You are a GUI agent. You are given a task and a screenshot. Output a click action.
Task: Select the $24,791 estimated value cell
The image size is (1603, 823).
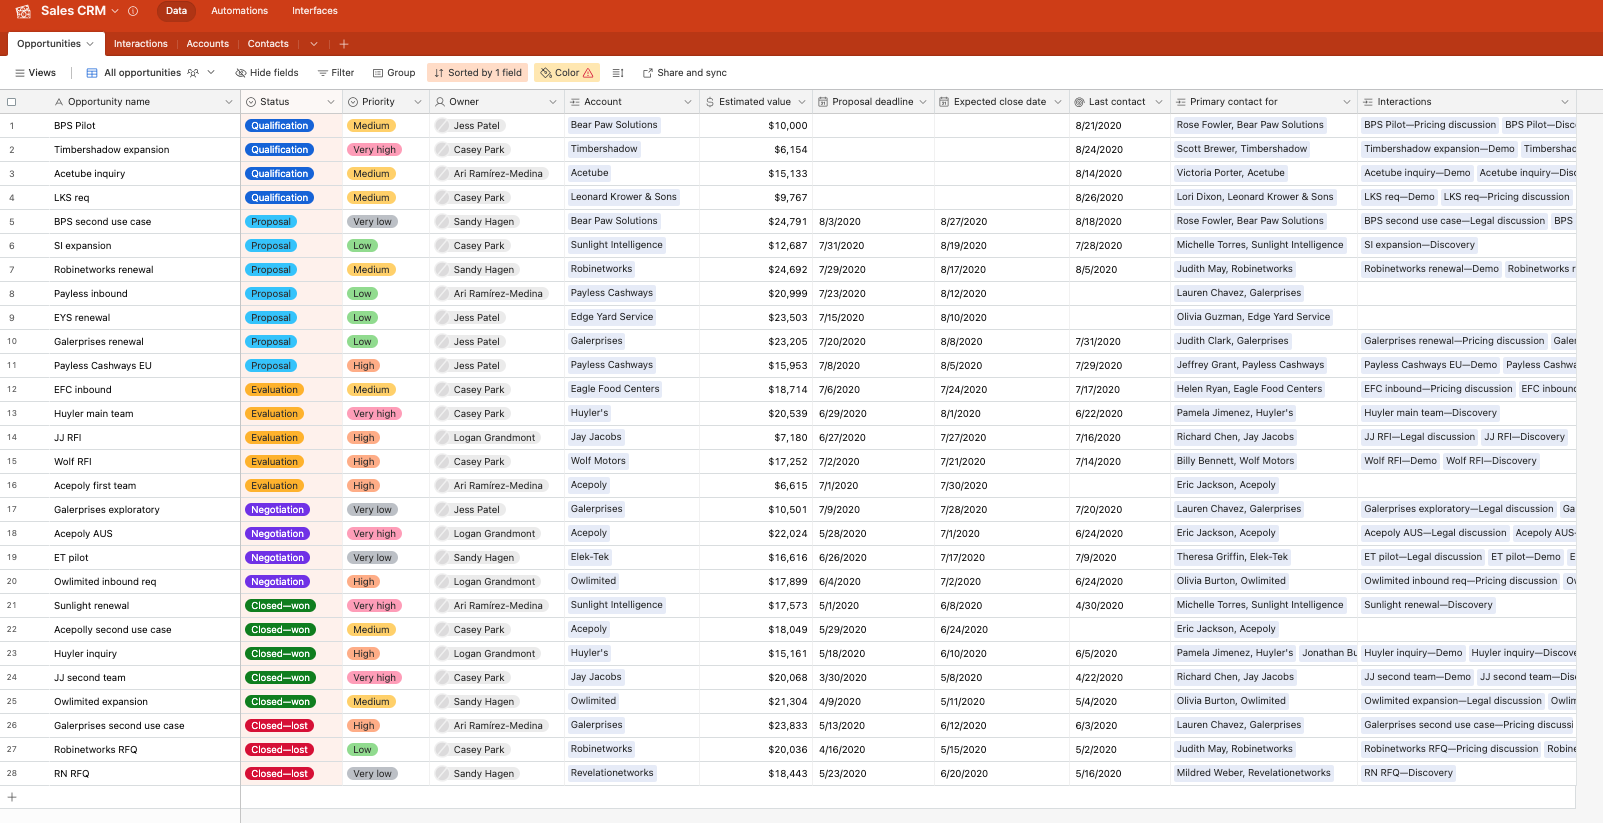pos(756,222)
